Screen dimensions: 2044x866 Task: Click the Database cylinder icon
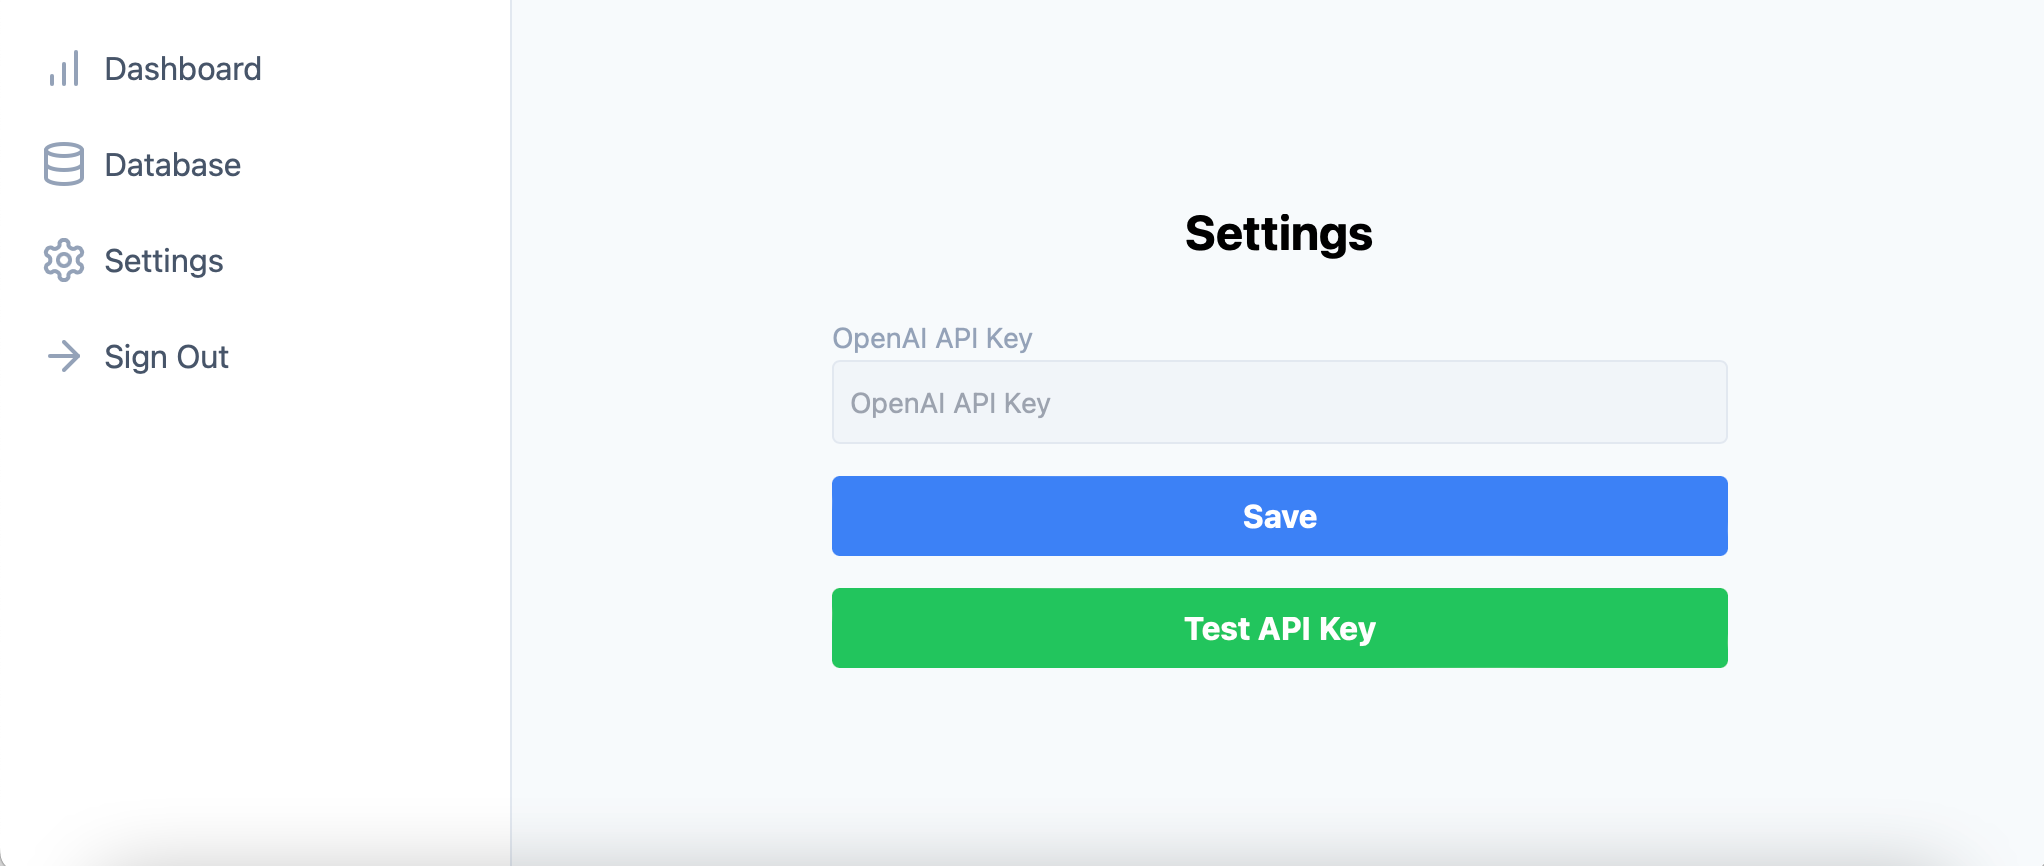tap(64, 165)
